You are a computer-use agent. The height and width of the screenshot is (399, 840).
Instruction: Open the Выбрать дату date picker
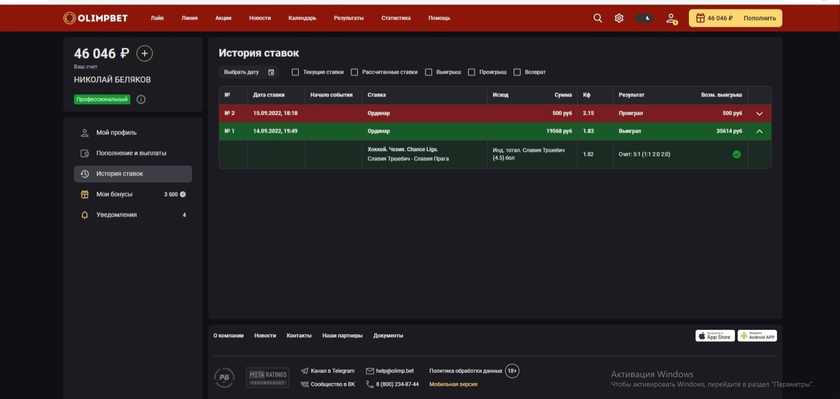click(249, 72)
